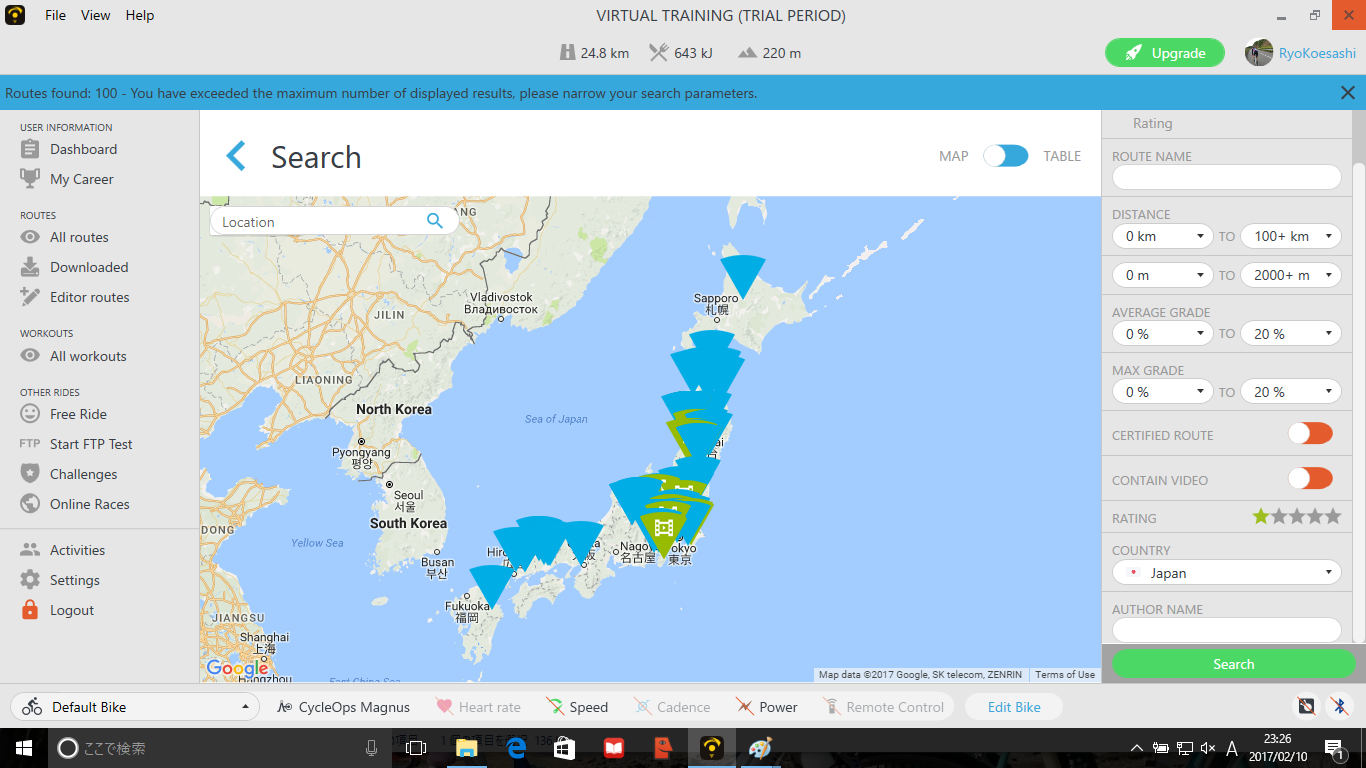Viewport: 1366px width, 768px height.
Task: Click the Editor routes wand icon
Action: (30, 297)
